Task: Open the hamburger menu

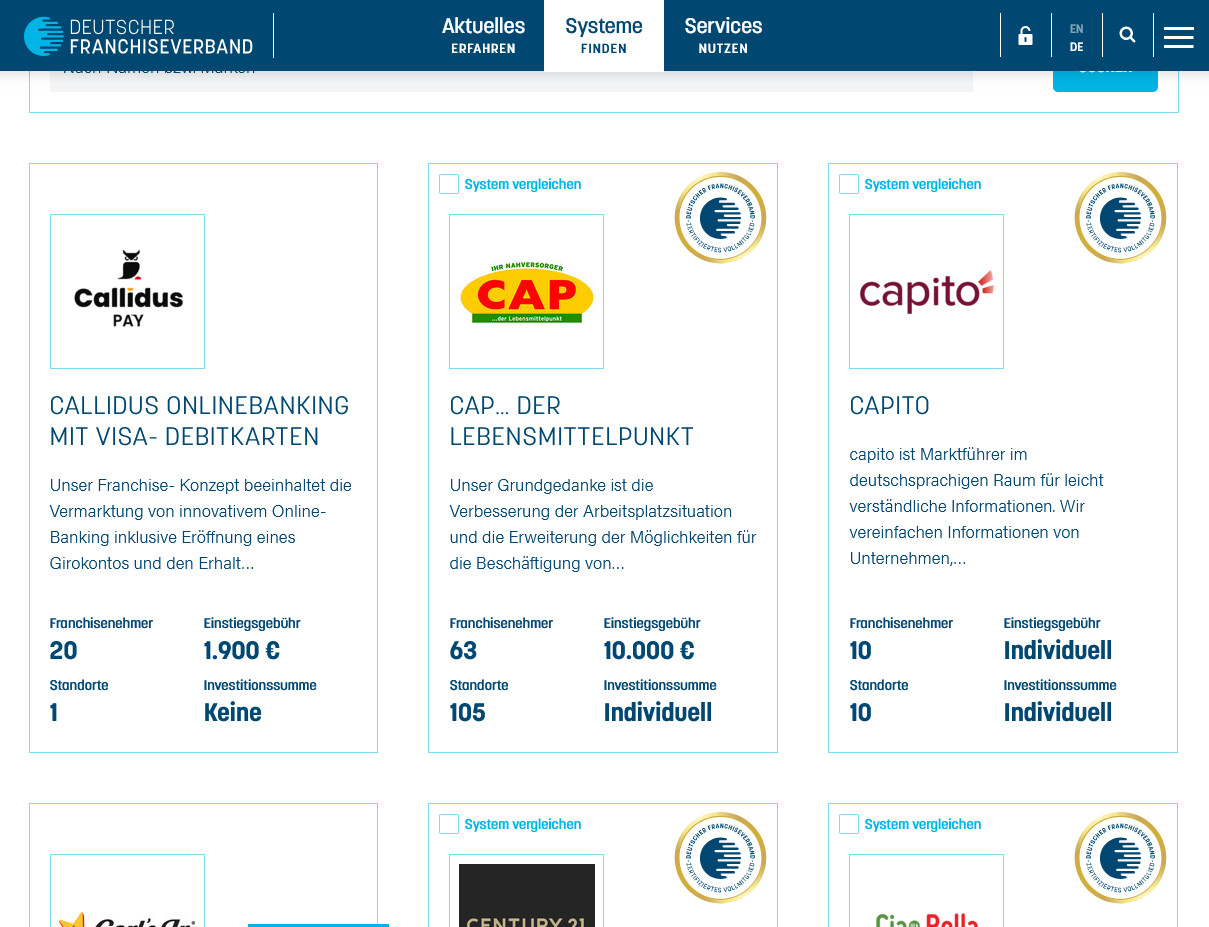Action: pyautogui.click(x=1178, y=37)
